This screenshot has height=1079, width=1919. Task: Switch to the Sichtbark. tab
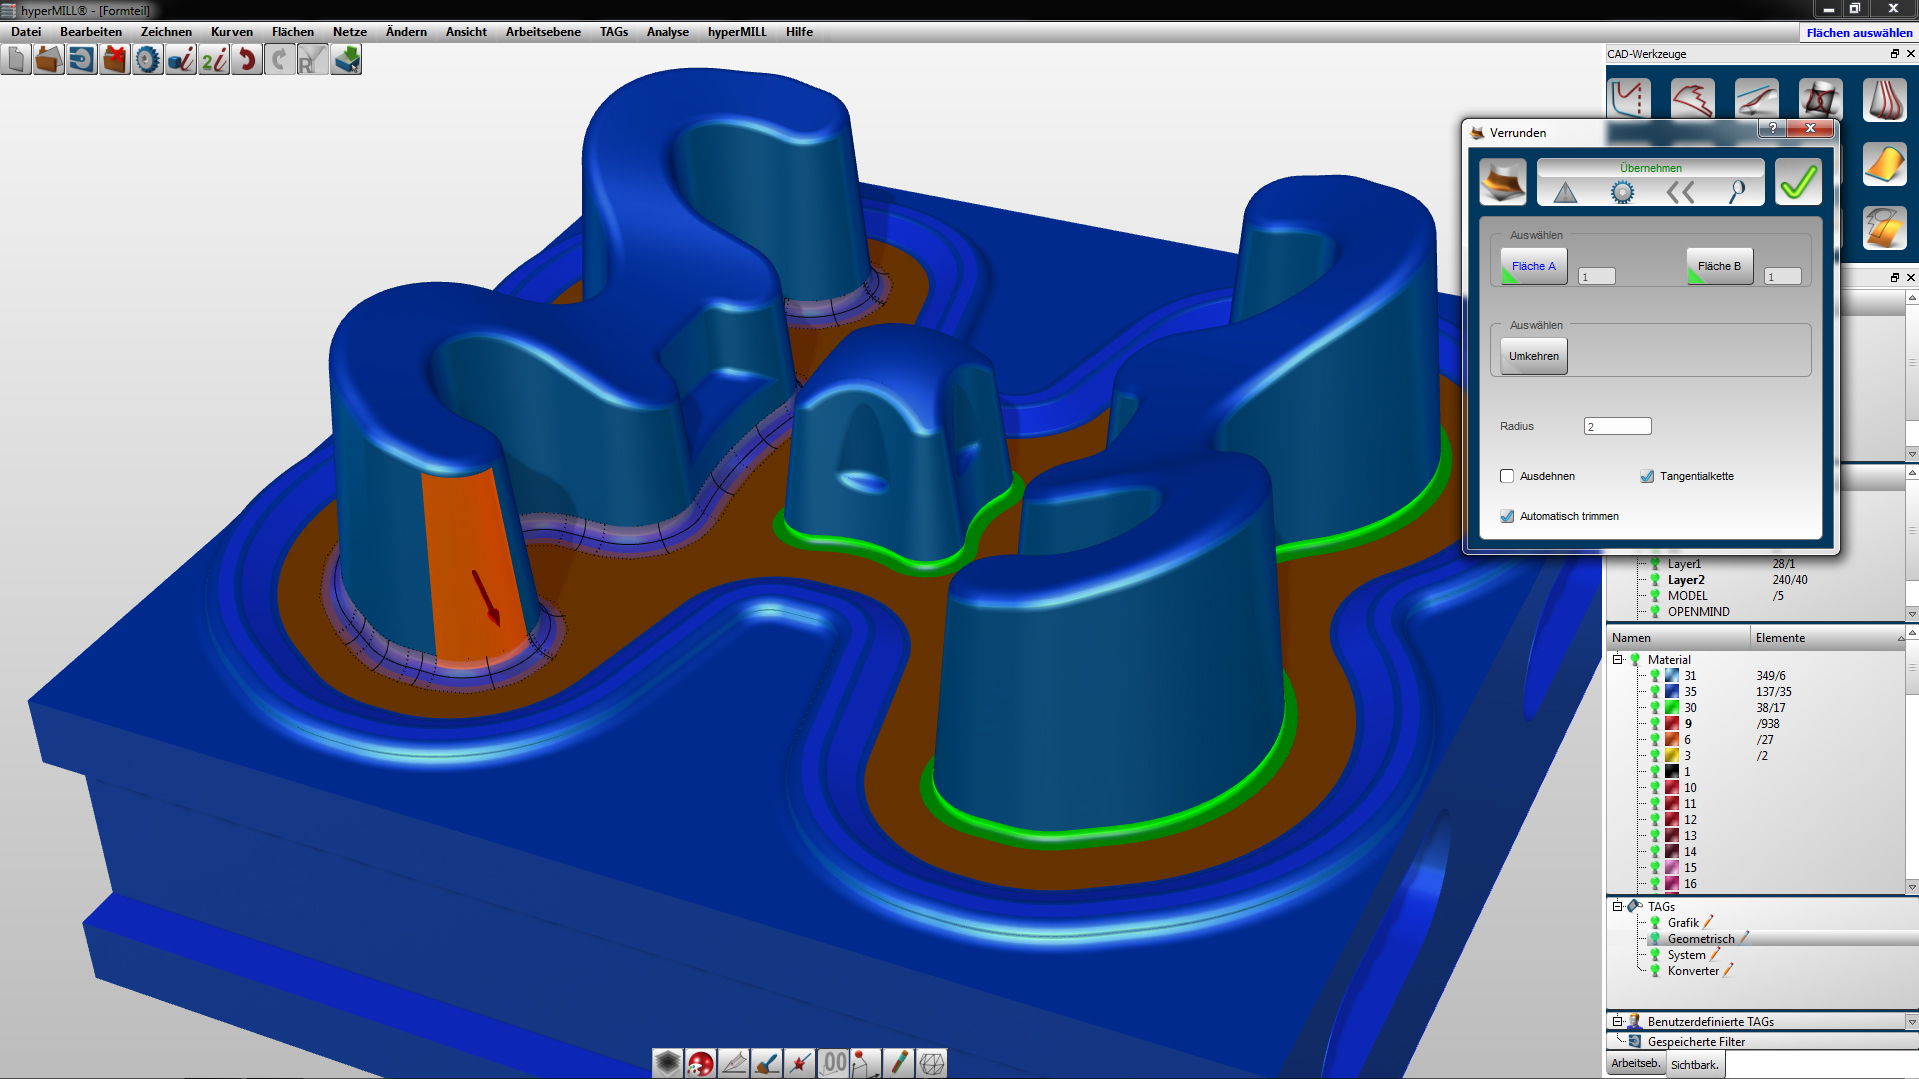(x=1694, y=1065)
